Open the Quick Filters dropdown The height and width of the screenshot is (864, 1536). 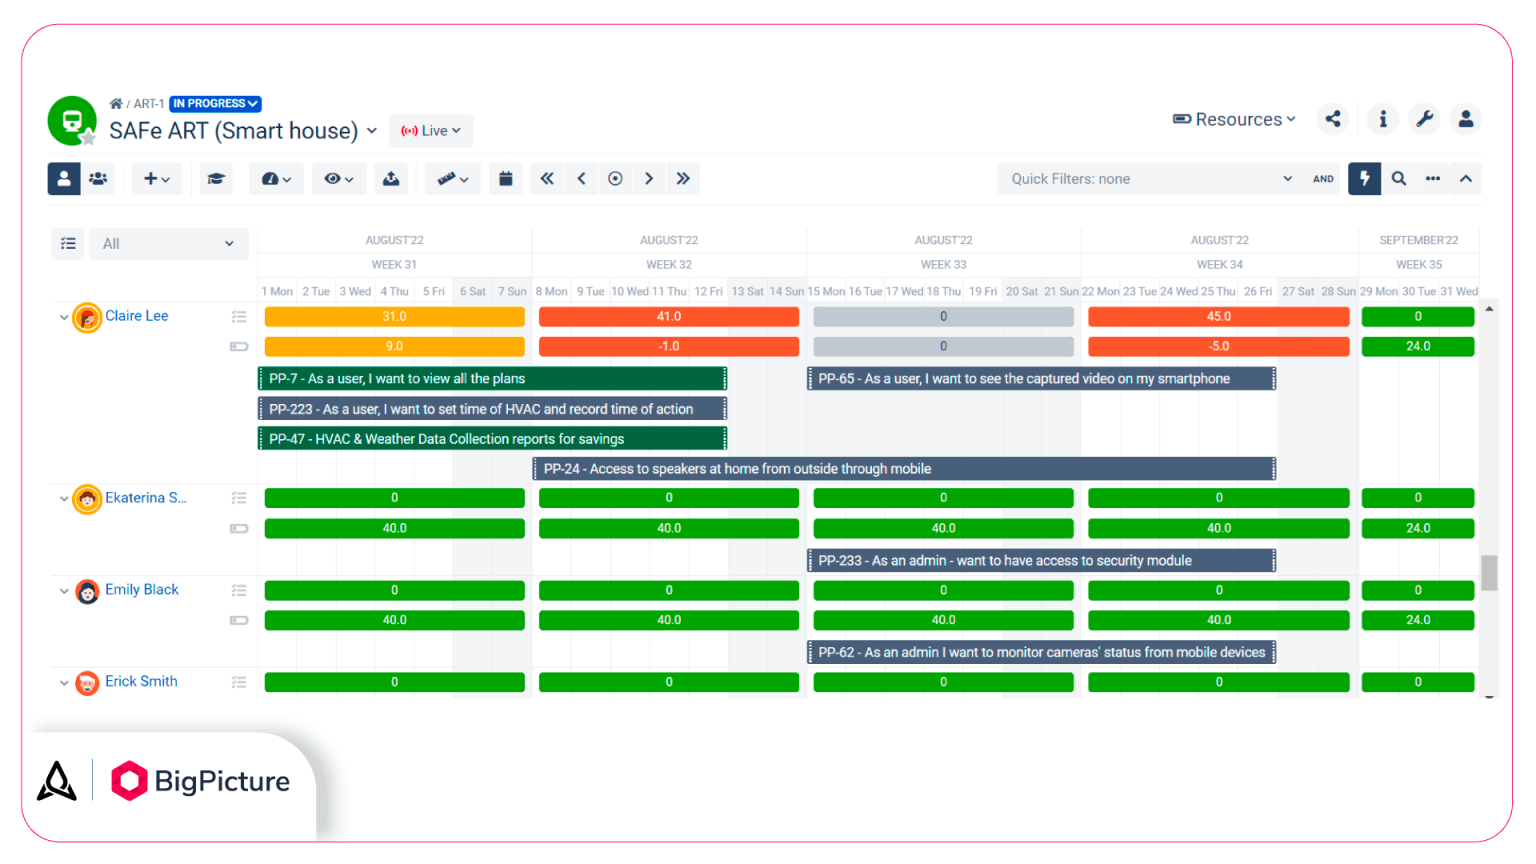click(x=1151, y=179)
